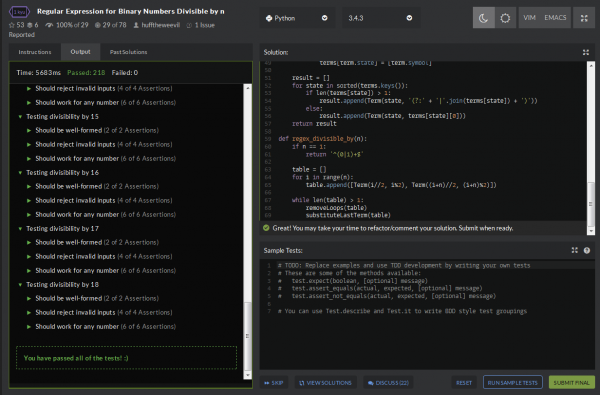Screen dimensions: 600x395
Task: Switch to dark theme with moon icon
Action: click(x=484, y=18)
